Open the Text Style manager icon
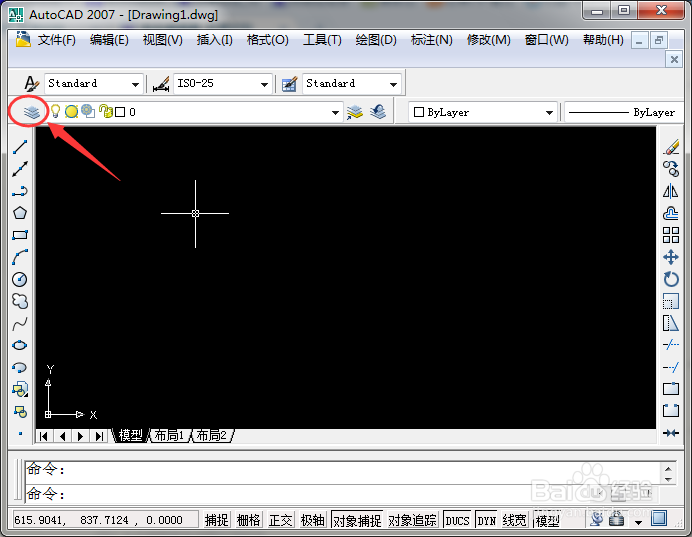Viewport: 692px width, 537px height. [31, 83]
